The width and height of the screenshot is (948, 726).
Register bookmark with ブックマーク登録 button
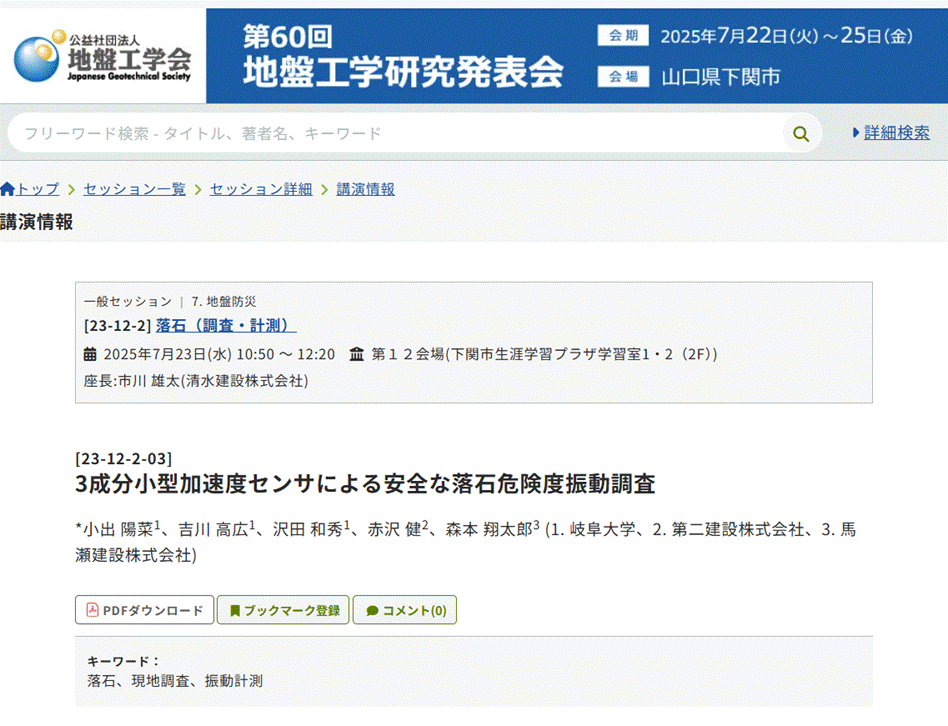[283, 610]
